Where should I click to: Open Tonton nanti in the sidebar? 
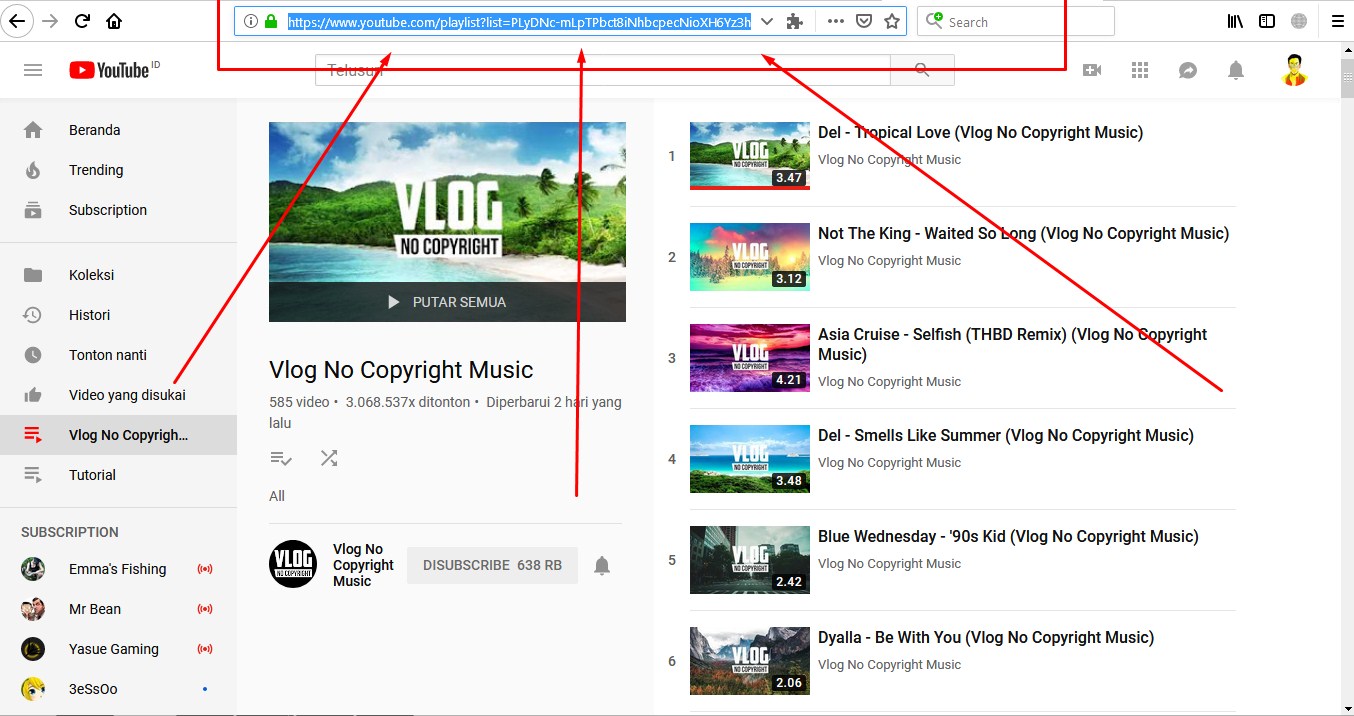(118, 355)
